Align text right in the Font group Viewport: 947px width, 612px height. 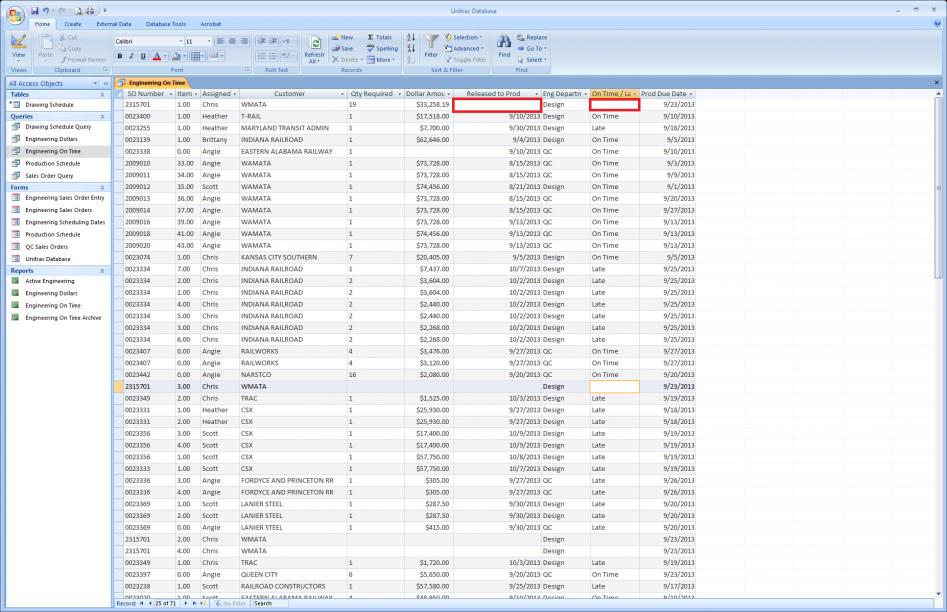point(244,41)
